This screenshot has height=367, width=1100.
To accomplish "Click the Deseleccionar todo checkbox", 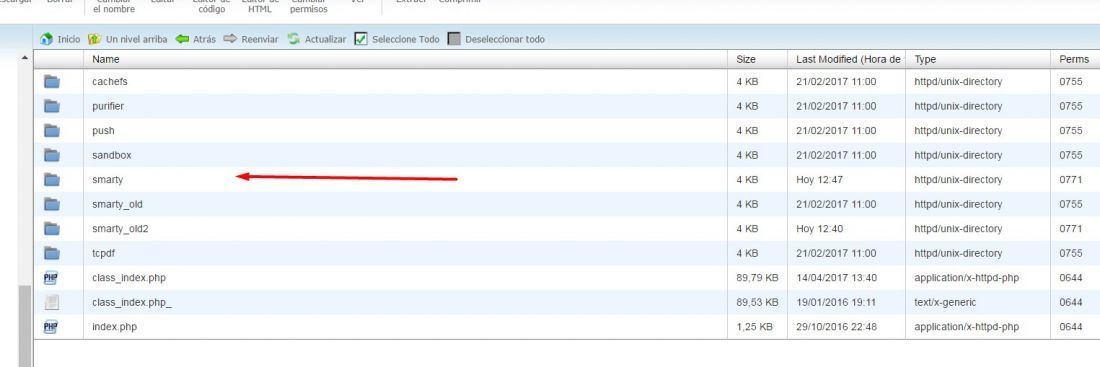I will click(x=454, y=39).
